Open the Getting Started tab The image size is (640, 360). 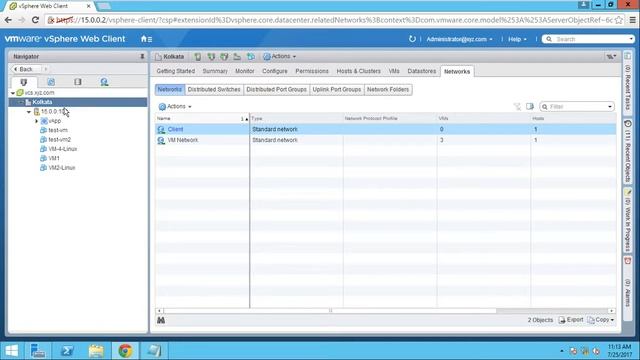(x=176, y=71)
